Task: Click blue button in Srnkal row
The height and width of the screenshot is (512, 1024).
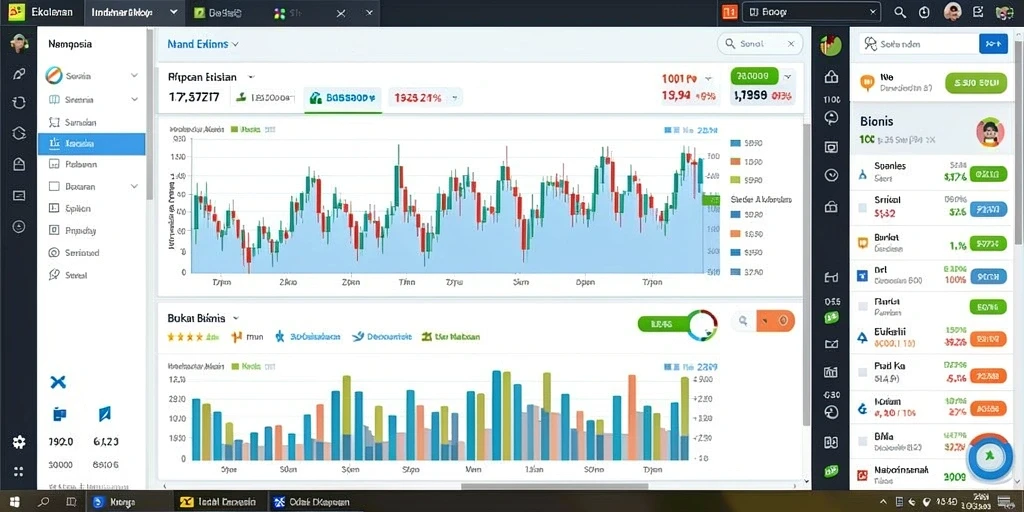Action: tap(989, 209)
